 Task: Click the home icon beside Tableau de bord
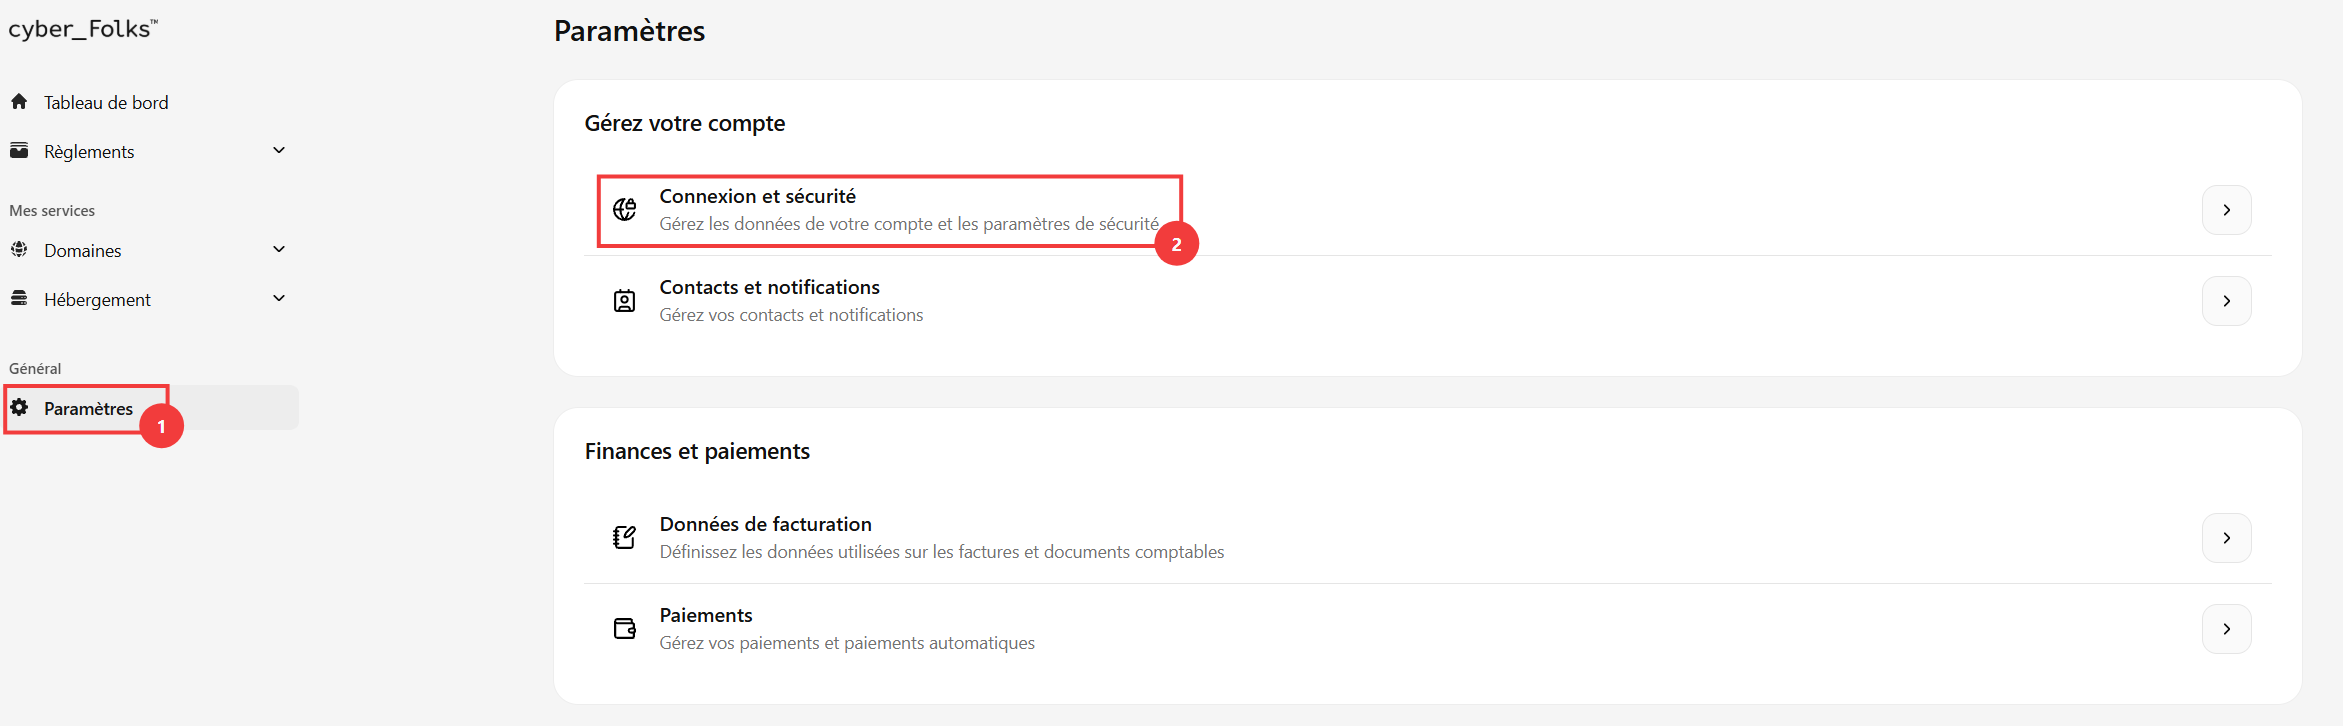(19, 101)
